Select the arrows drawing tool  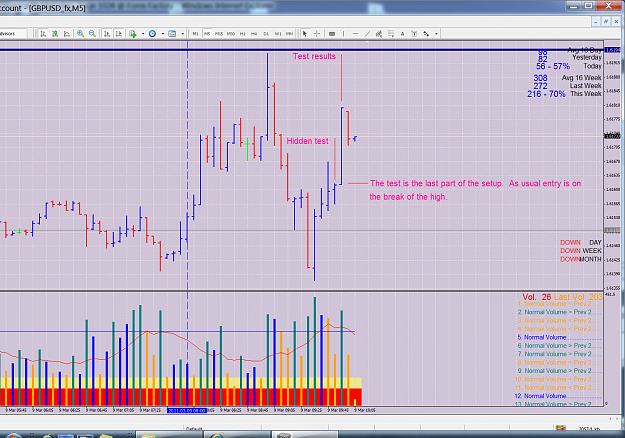426,34
